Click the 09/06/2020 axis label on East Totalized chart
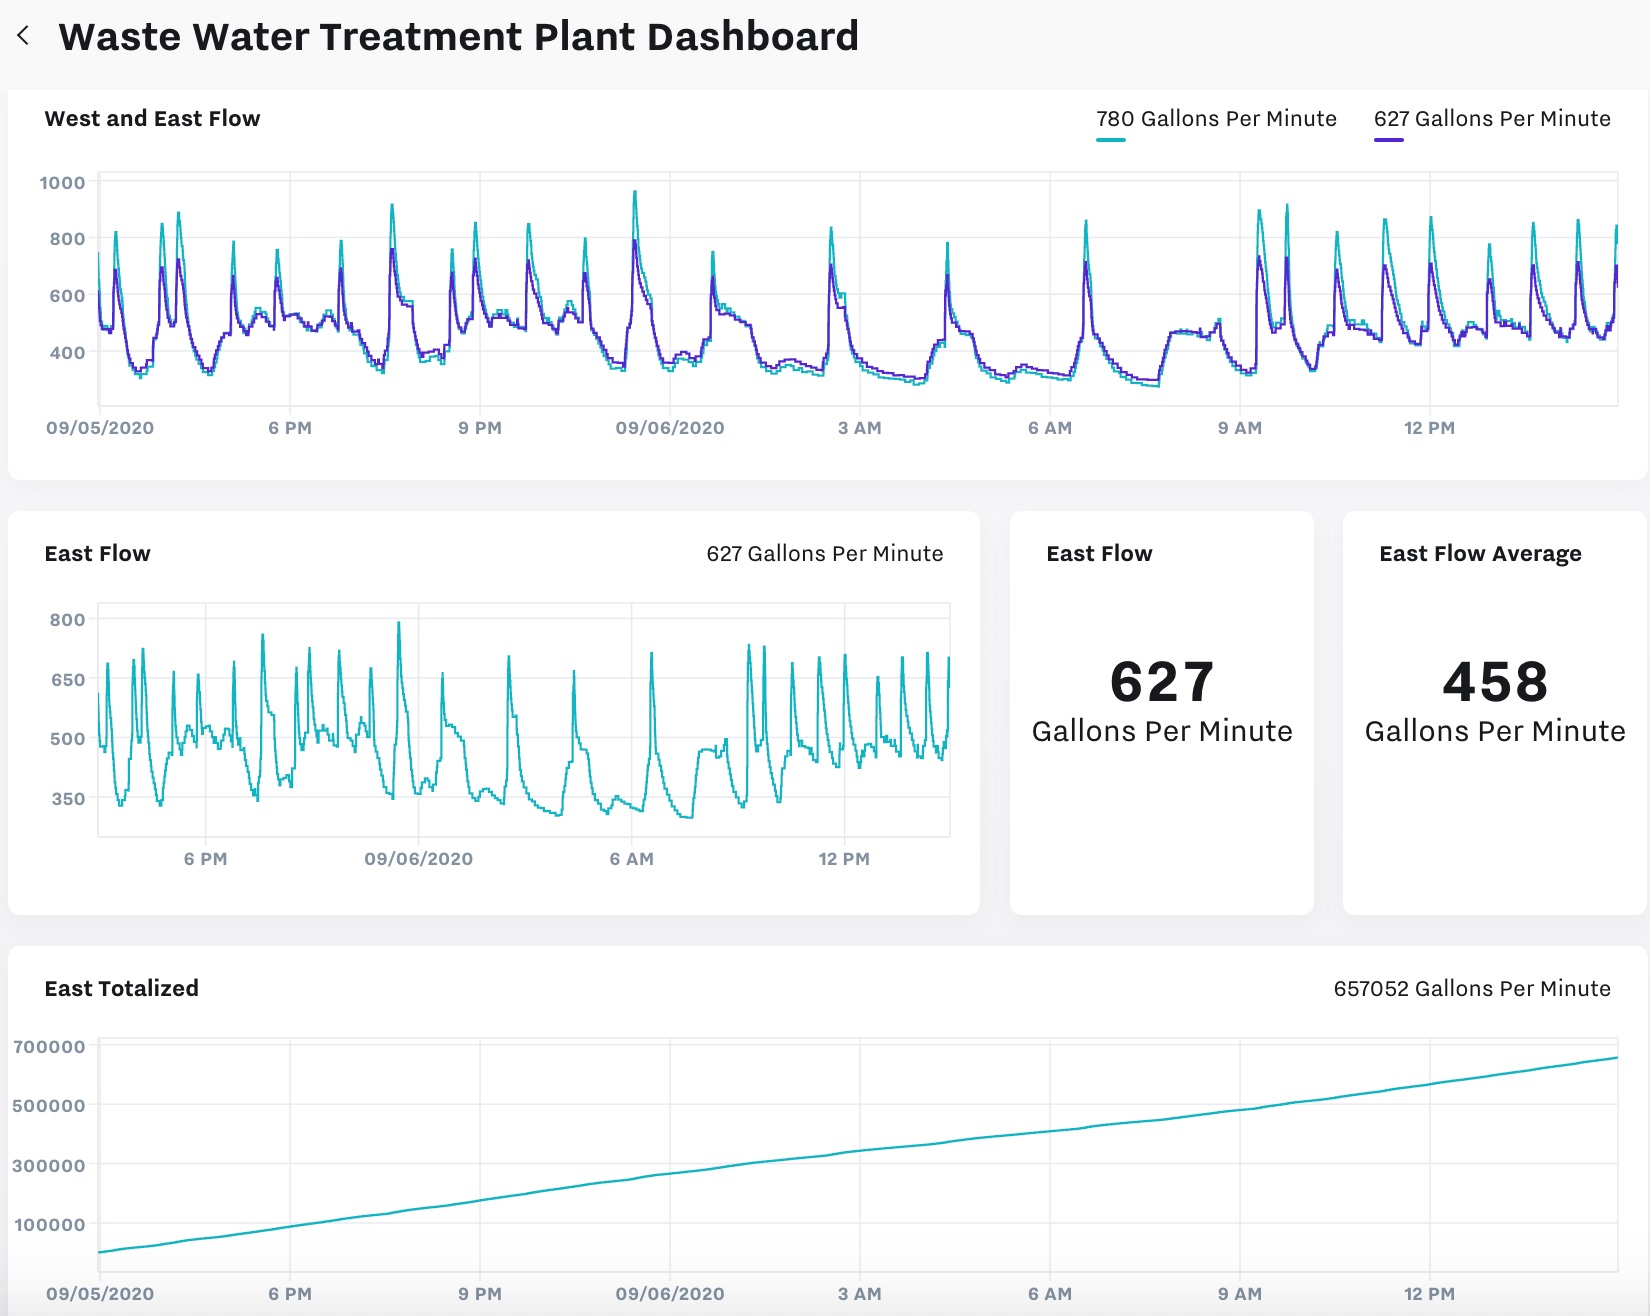 (670, 1294)
